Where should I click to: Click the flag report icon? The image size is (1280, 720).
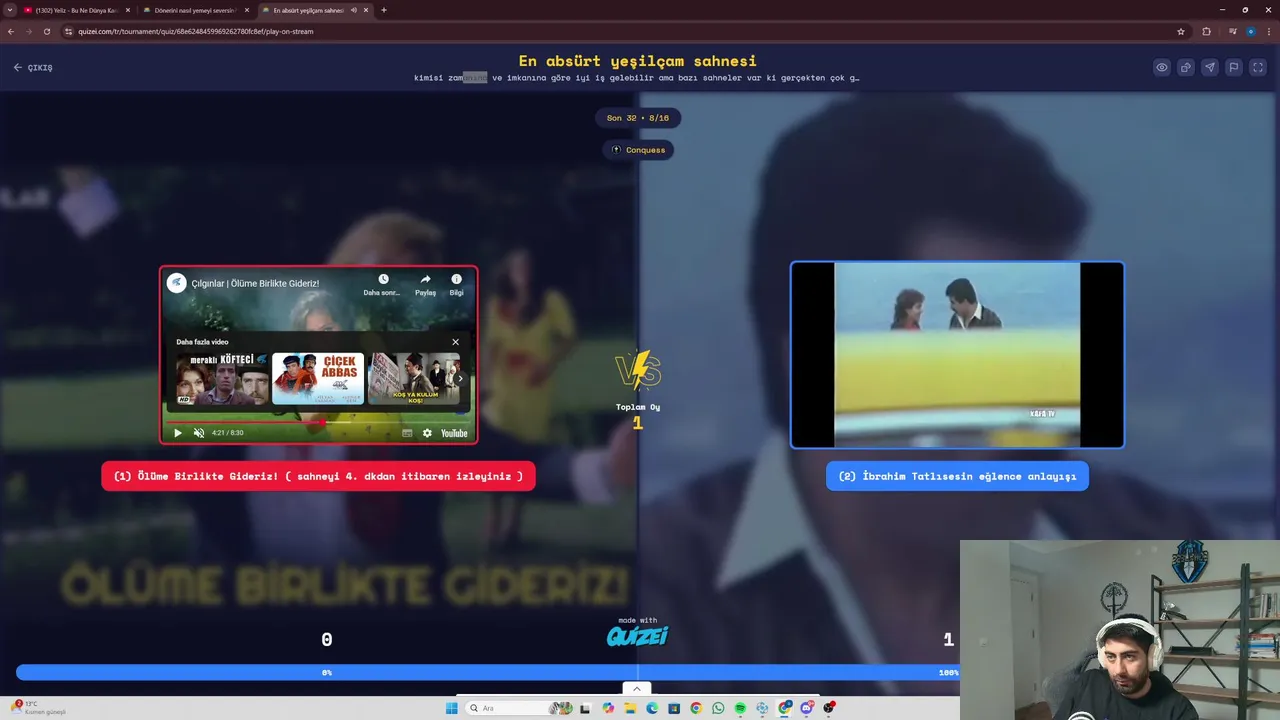(1234, 68)
